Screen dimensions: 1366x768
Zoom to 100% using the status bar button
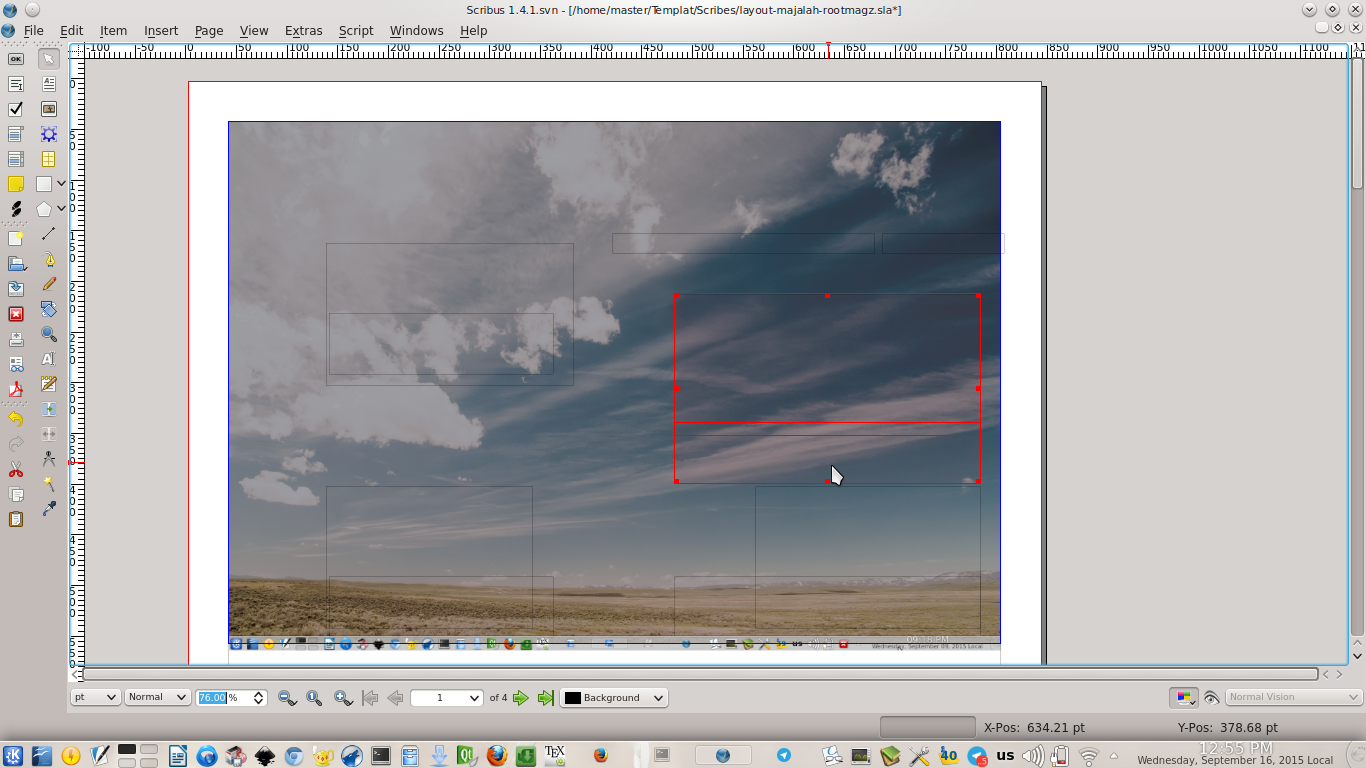tap(312, 697)
